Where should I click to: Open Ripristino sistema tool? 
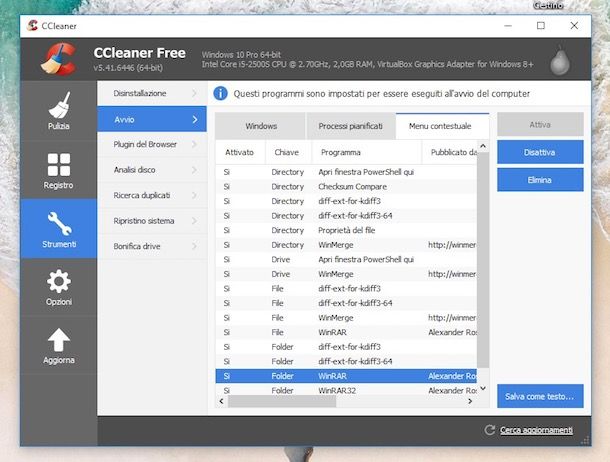(x=152, y=221)
